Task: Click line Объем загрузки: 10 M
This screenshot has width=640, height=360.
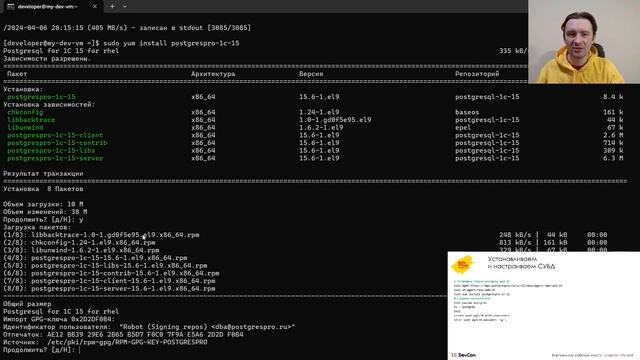Action: tap(43, 204)
